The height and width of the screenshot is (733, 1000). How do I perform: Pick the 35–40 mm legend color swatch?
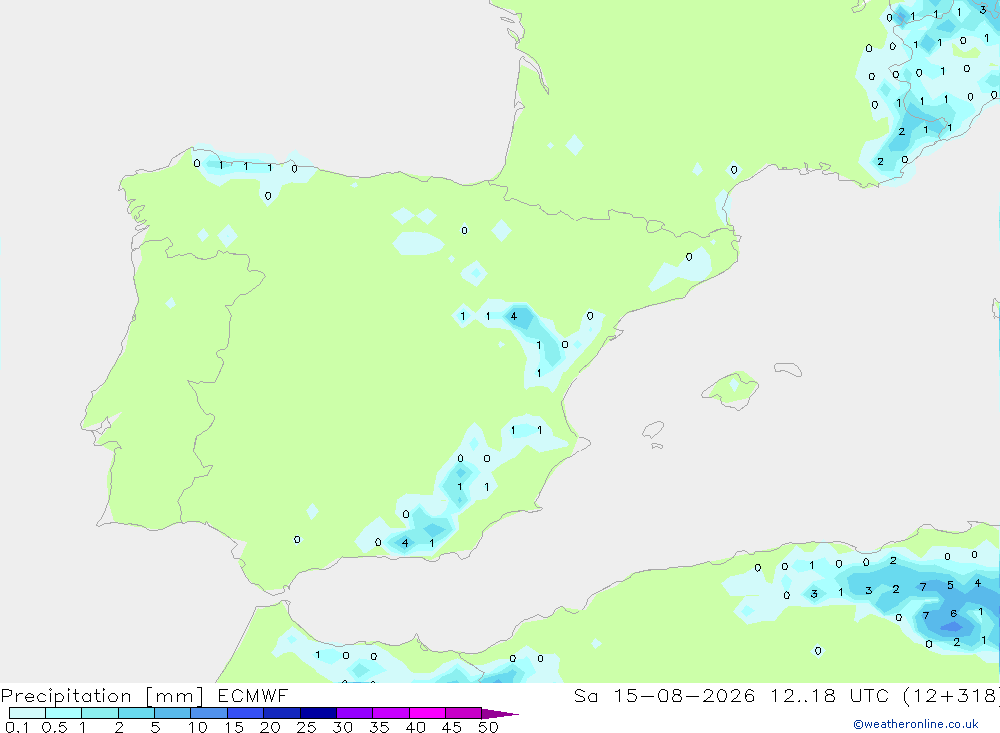(x=391, y=713)
